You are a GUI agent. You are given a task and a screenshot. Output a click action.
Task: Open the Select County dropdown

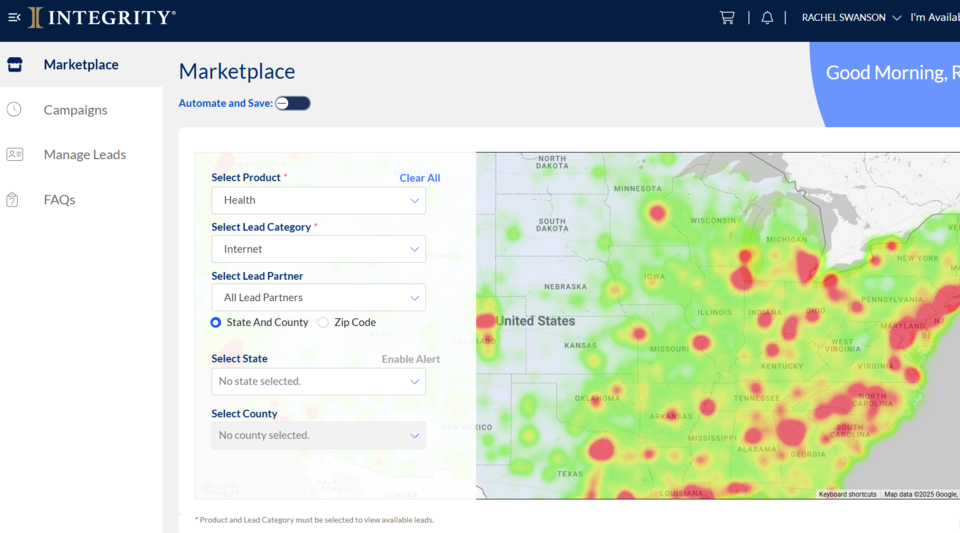pos(318,435)
